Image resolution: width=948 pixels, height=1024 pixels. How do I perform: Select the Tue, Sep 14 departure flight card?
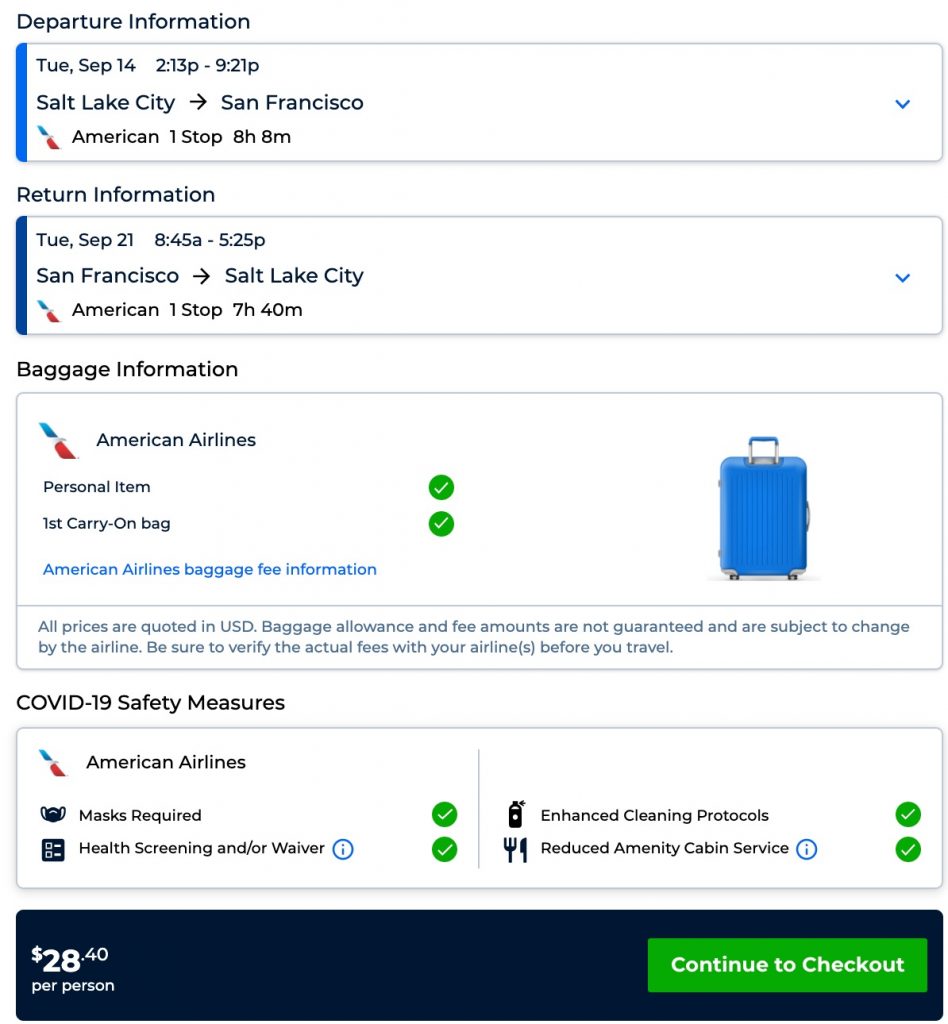pyautogui.click(x=450, y=102)
